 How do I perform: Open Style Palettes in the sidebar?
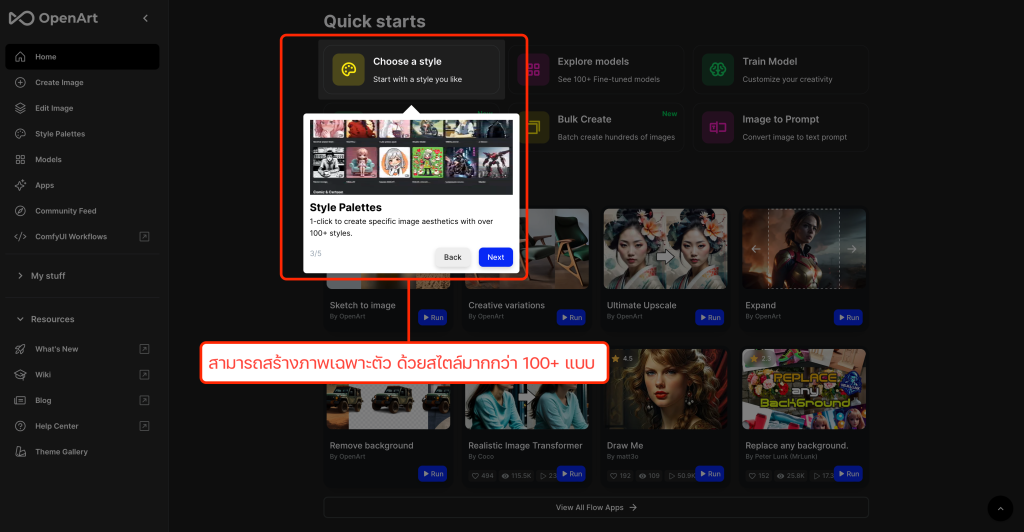pyautogui.click(x=60, y=134)
